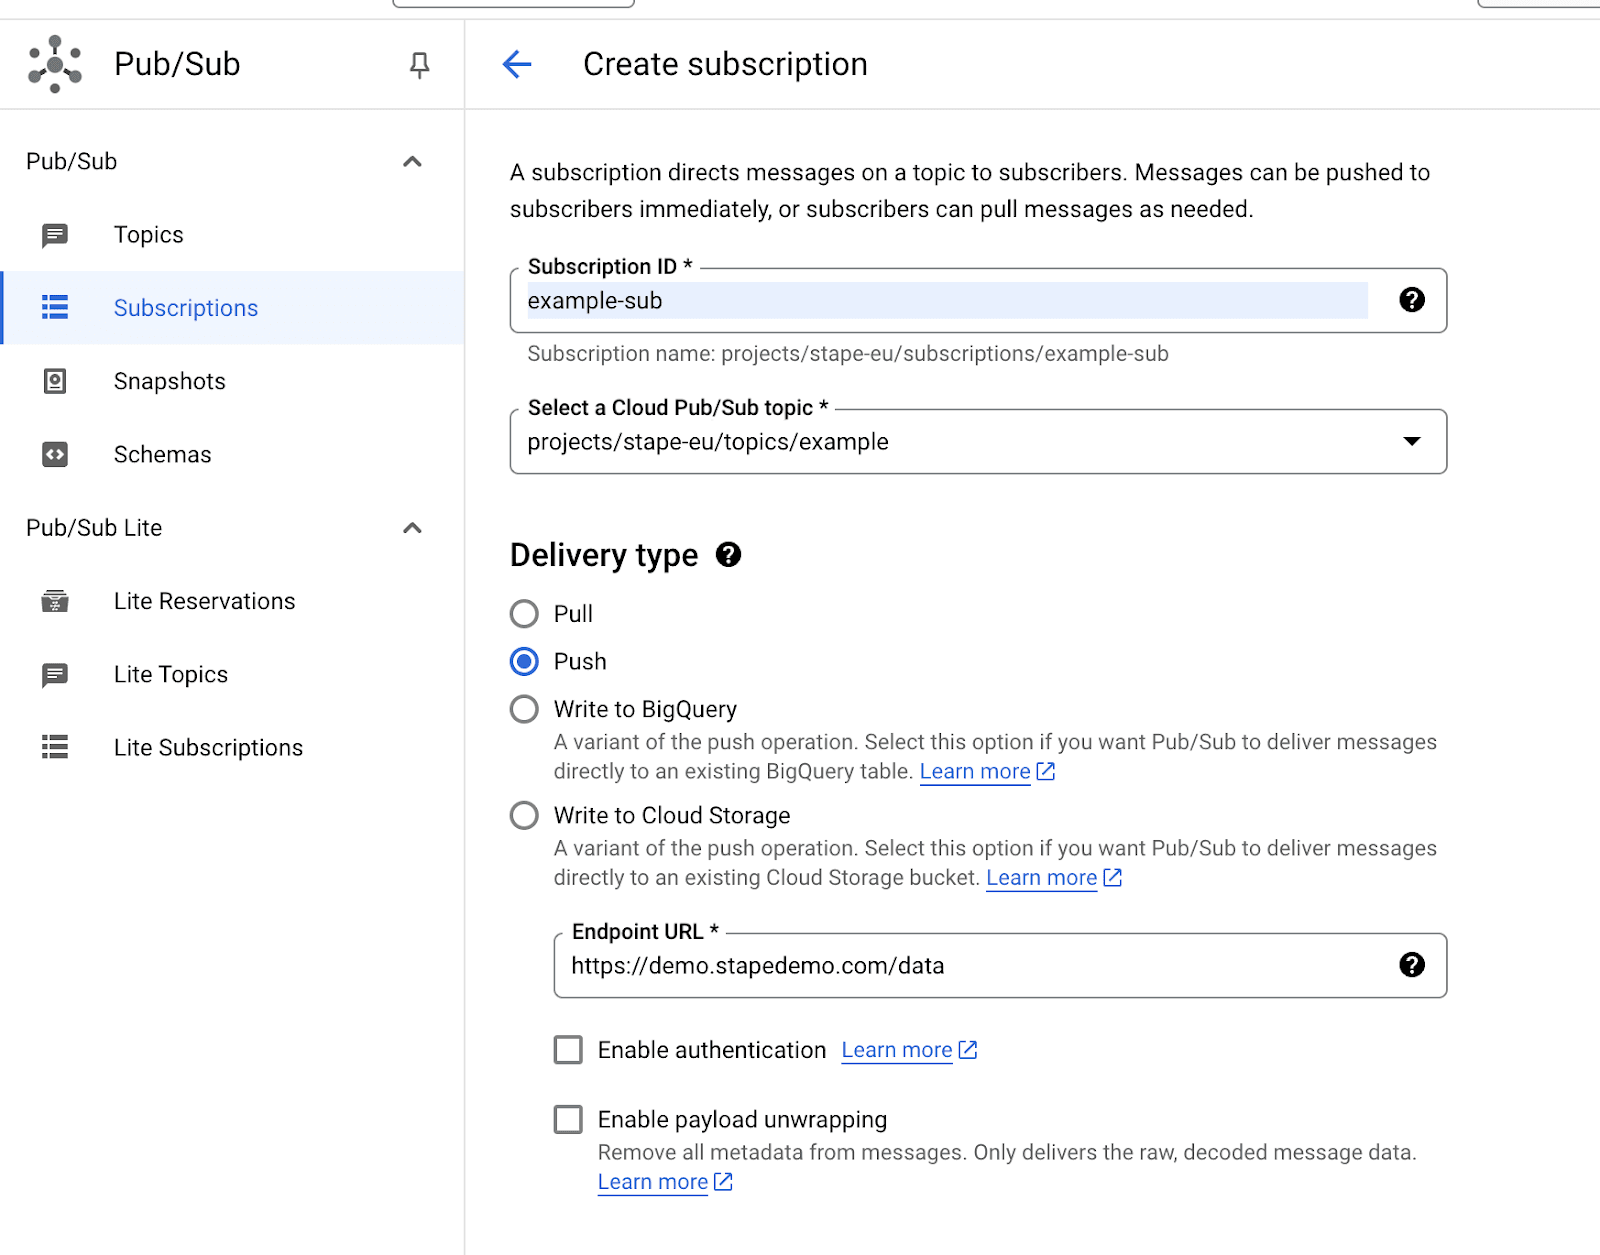
Task: Click the back arrow on Create subscription
Action: tap(516, 64)
